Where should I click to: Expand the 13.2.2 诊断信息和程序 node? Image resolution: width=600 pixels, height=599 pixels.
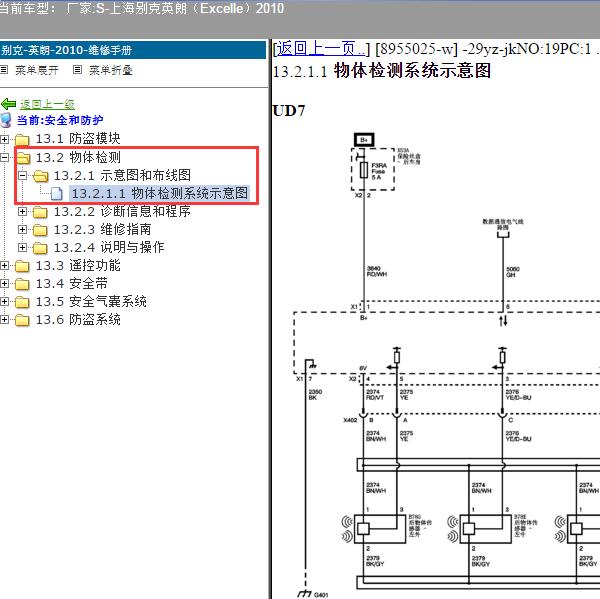click(x=23, y=211)
